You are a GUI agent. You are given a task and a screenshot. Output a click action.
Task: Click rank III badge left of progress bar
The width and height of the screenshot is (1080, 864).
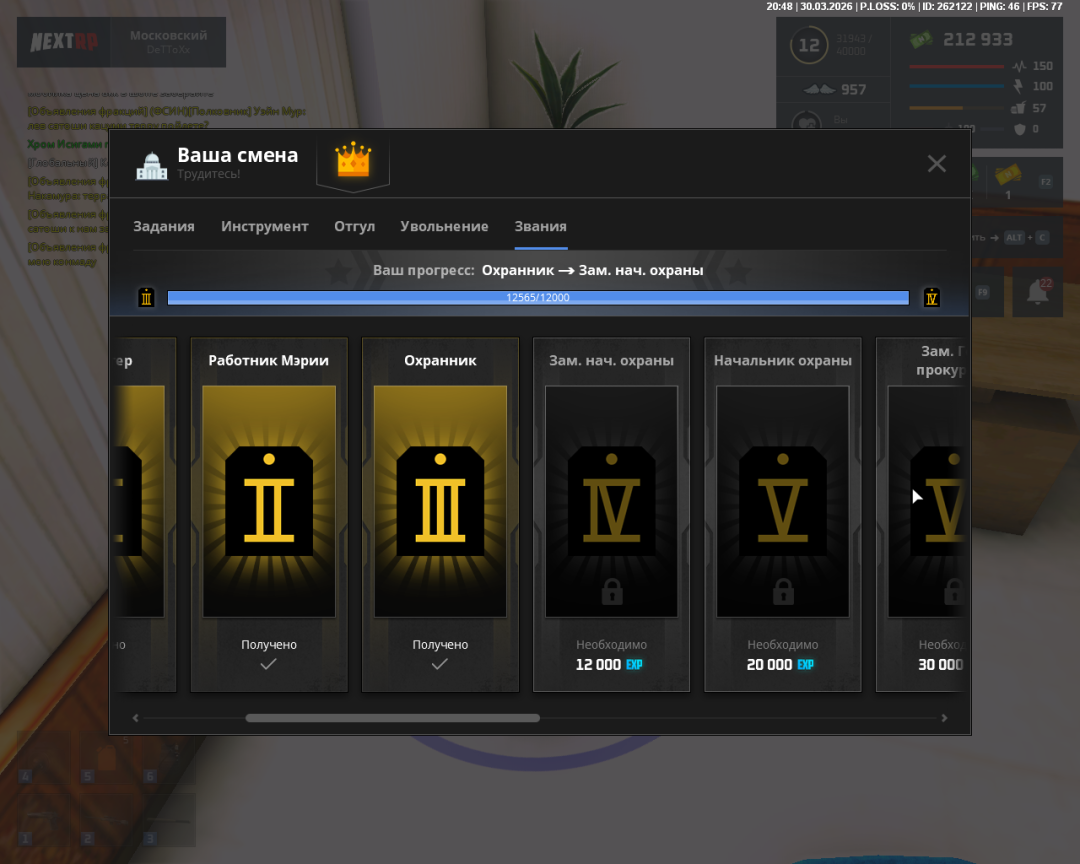(146, 297)
